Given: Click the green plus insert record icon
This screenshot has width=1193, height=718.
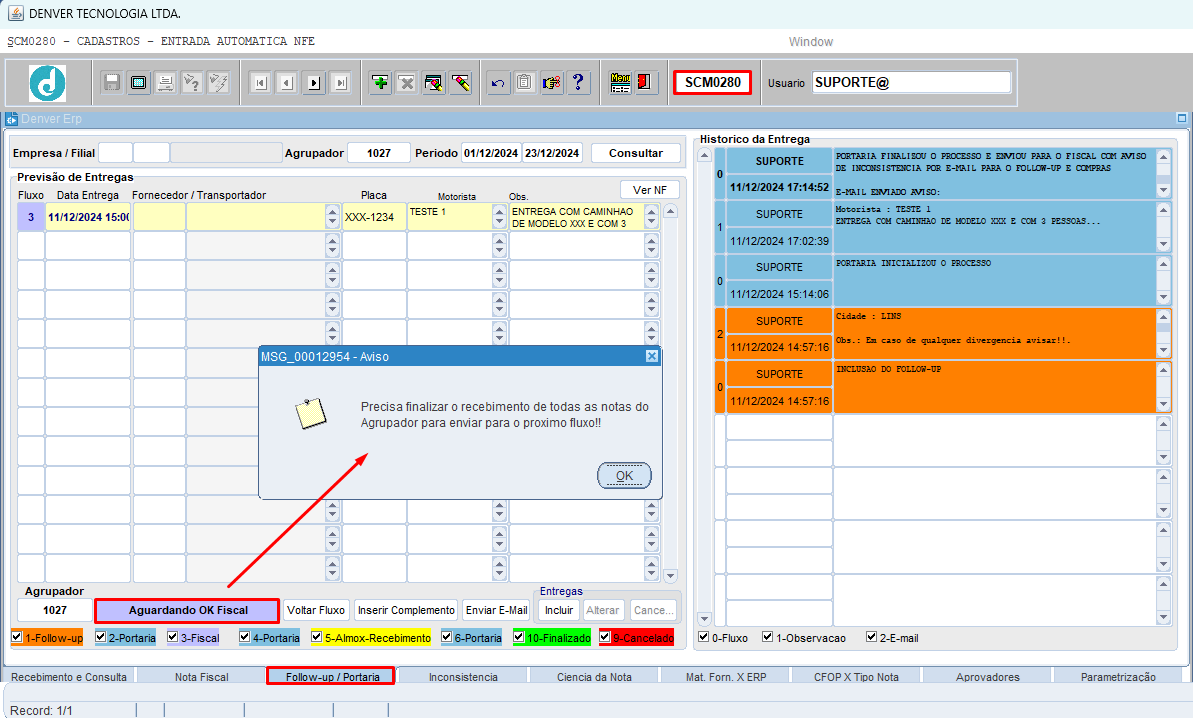Looking at the screenshot, I should [x=380, y=83].
